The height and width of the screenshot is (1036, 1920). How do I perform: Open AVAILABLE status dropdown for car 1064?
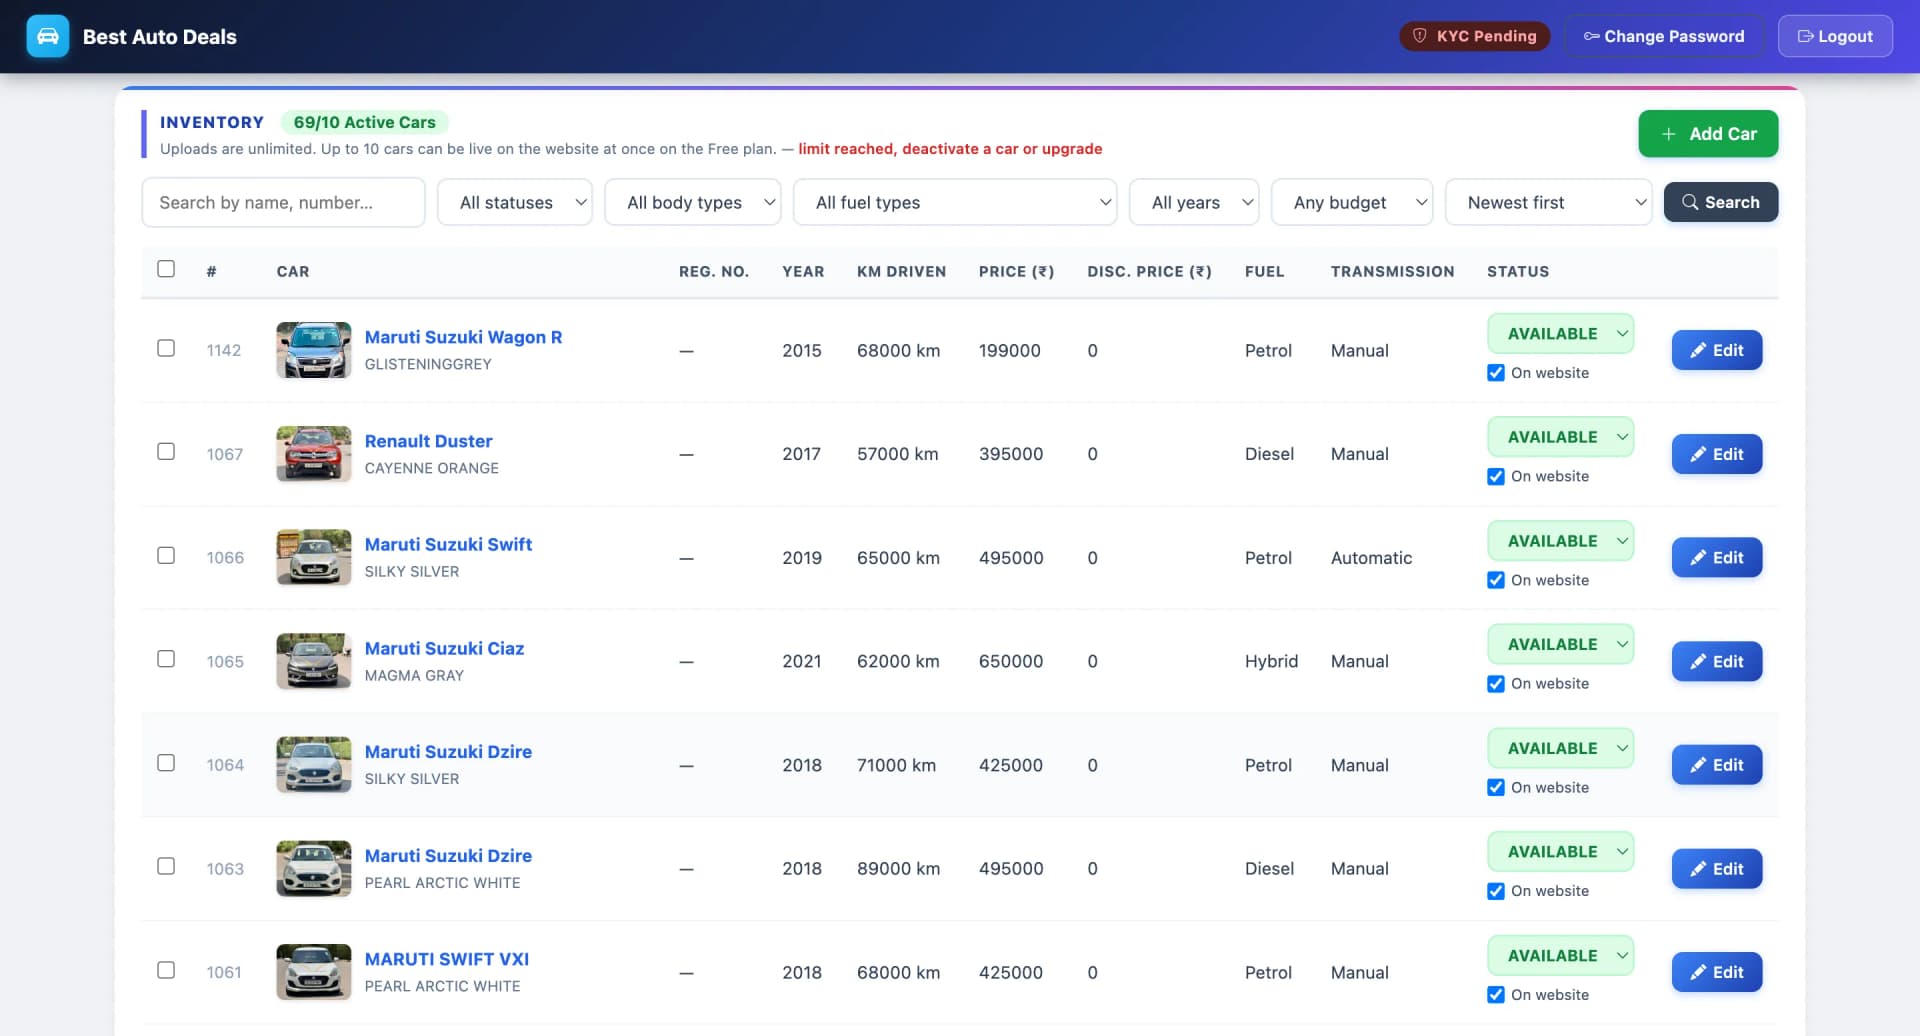point(1561,748)
